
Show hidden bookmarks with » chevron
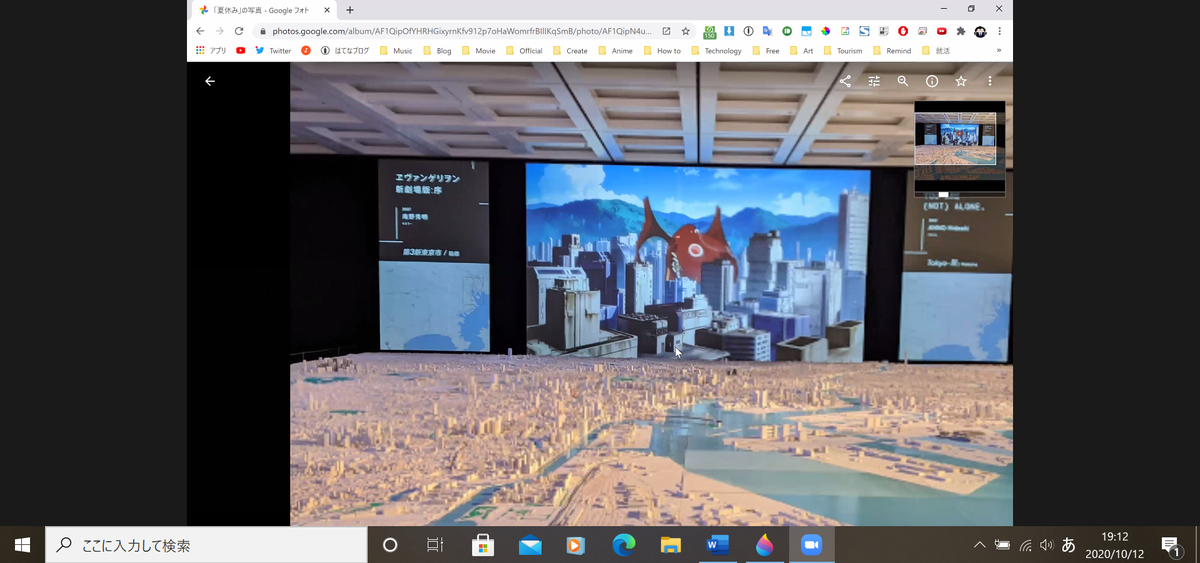(998, 50)
